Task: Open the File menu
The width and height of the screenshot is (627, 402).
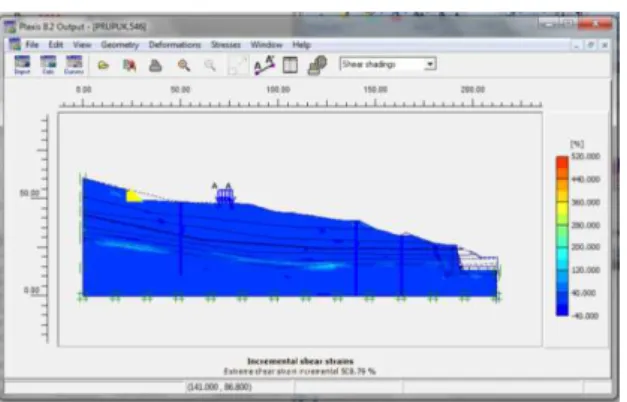Action: coord(32,45)
